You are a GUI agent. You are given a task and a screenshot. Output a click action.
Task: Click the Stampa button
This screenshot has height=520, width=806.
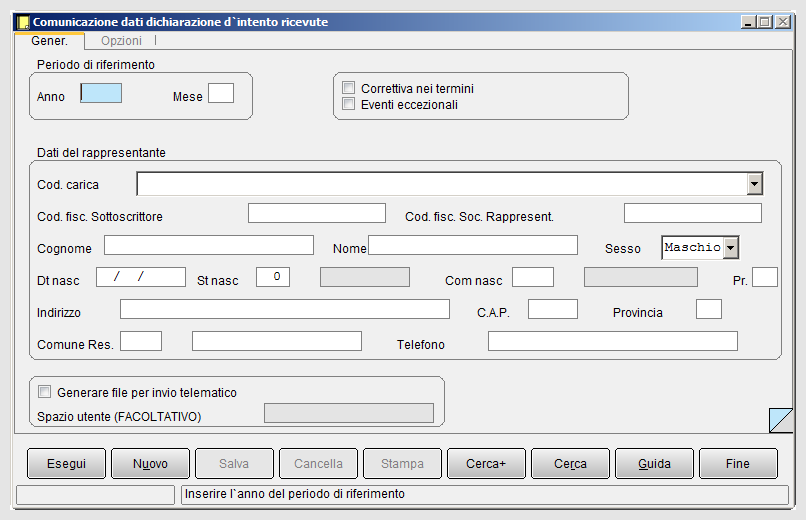(x=402, y=463)
